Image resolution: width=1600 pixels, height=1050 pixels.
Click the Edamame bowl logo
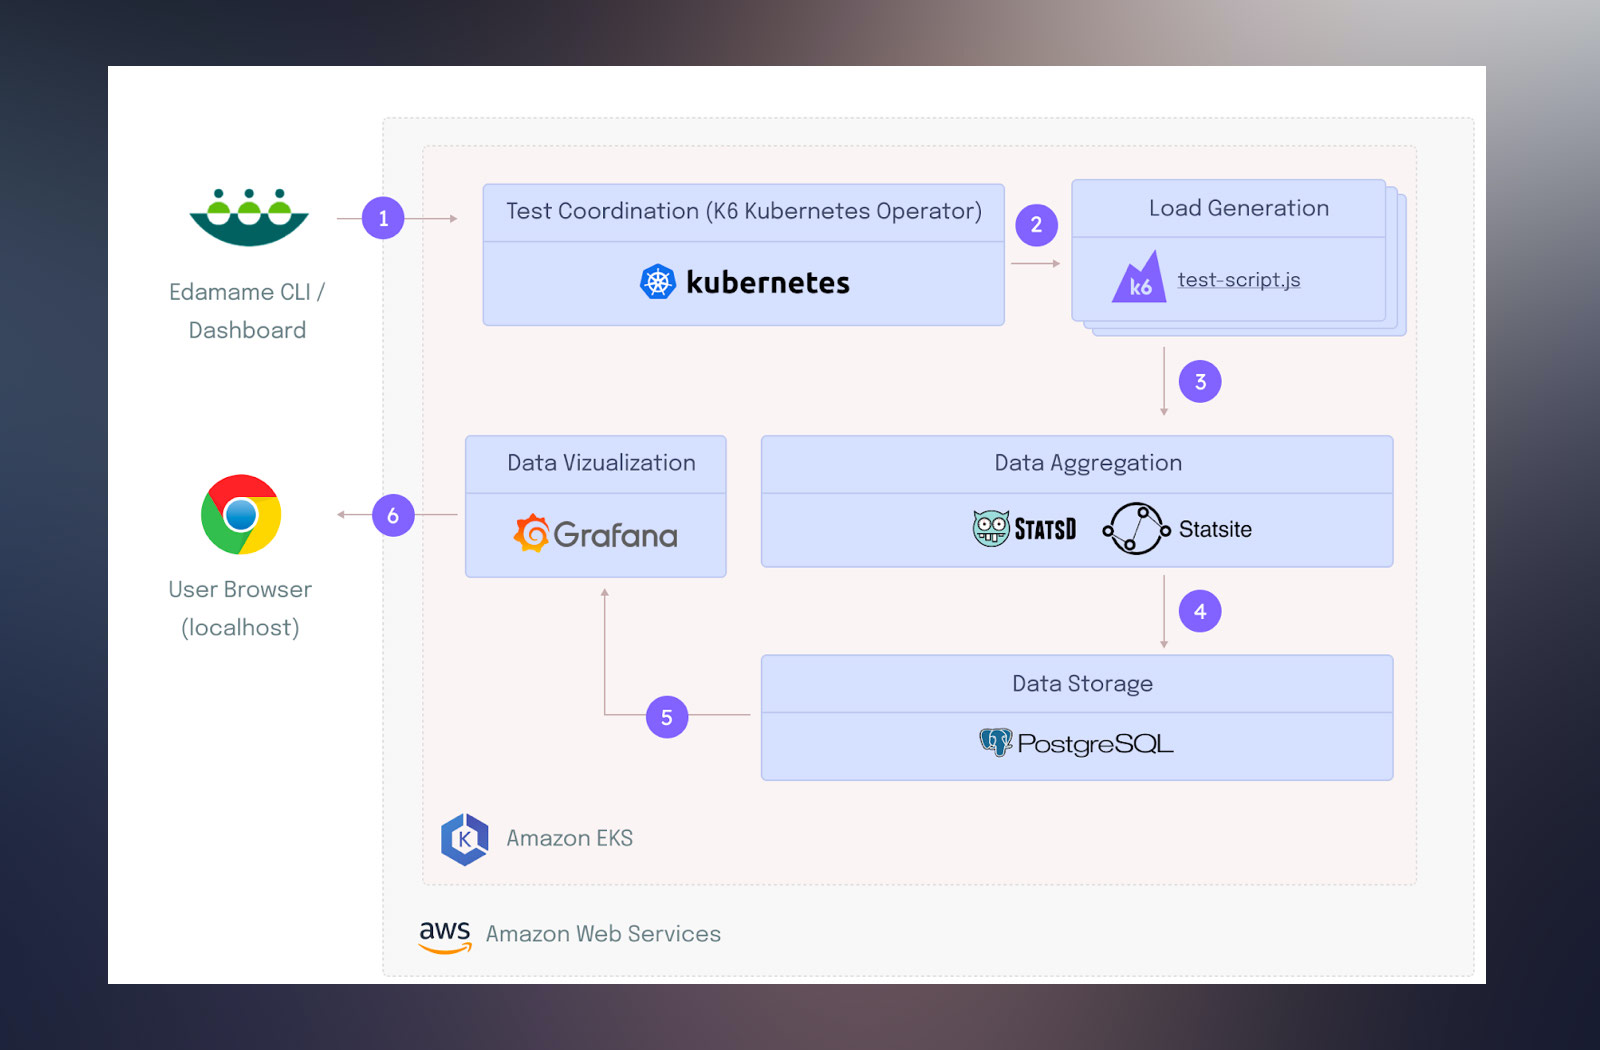249,217
